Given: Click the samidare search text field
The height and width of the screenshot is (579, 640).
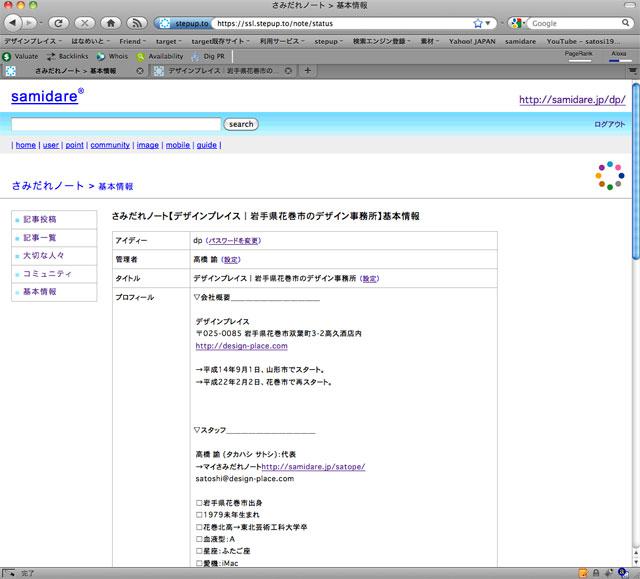Looking at the screenshot, I should coord(115,124).
